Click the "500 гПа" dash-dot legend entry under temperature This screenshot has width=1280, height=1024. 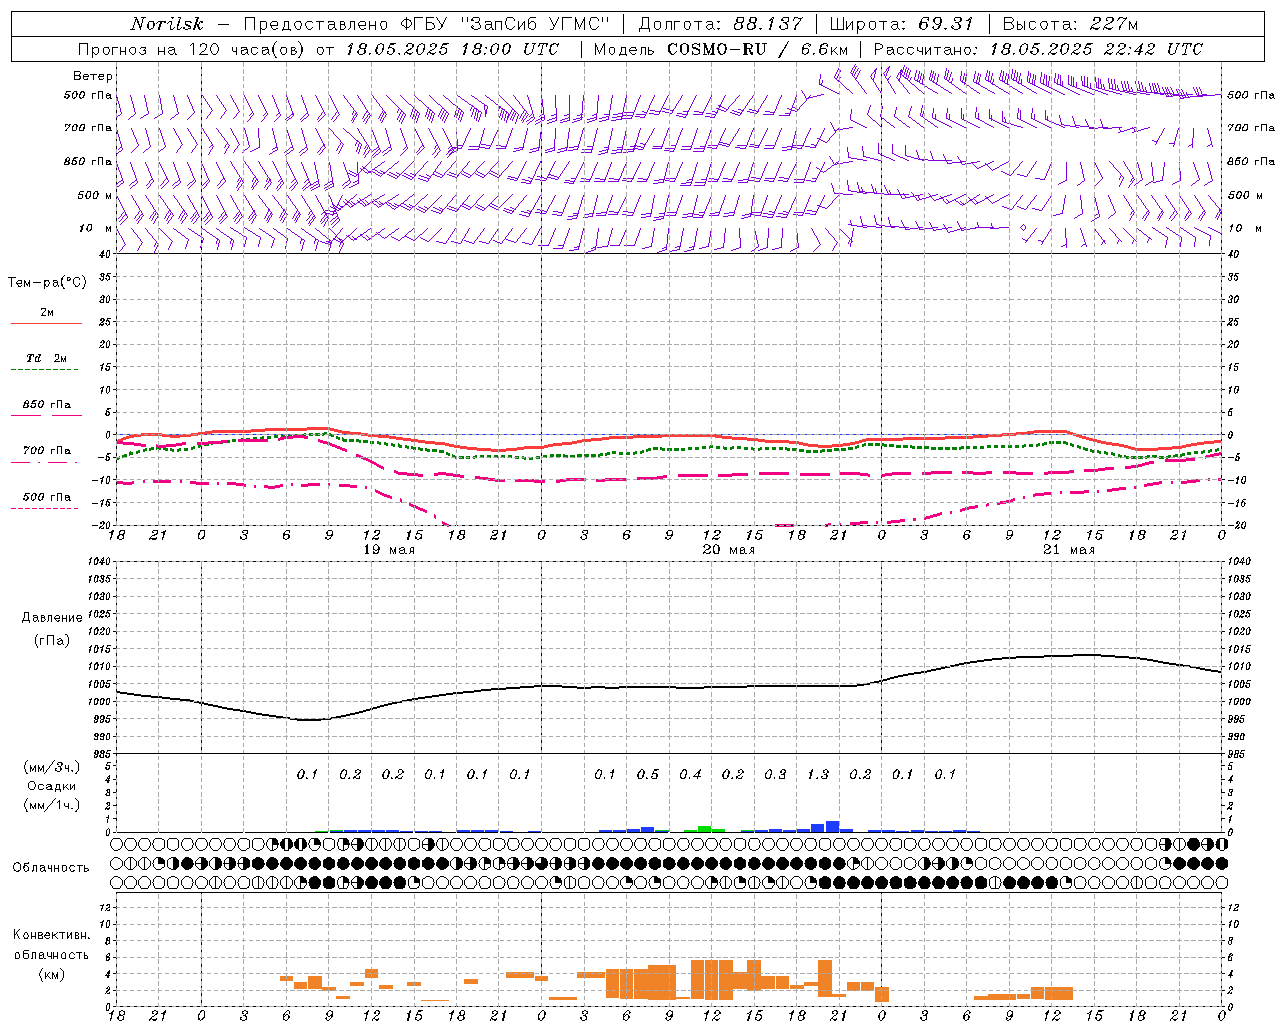coord(46,501)
